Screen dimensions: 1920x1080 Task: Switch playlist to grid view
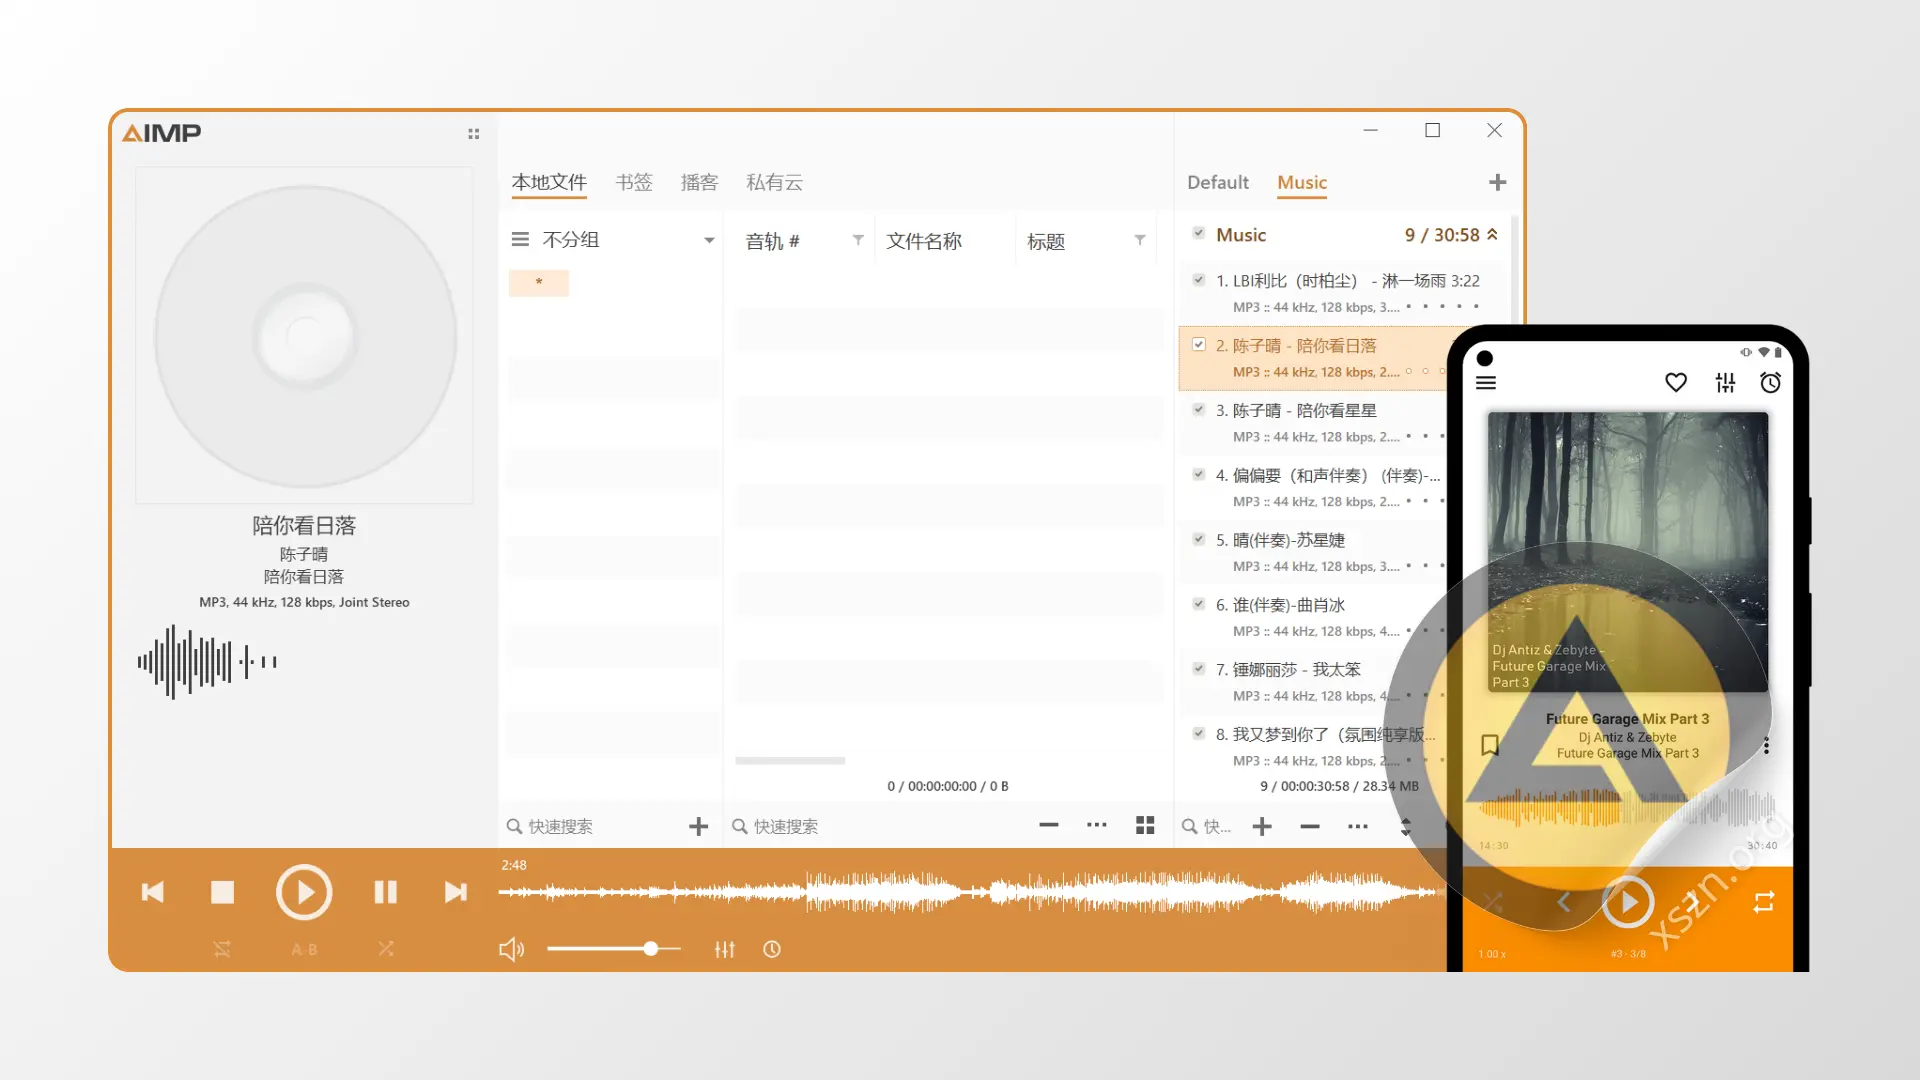[1145, 825]
